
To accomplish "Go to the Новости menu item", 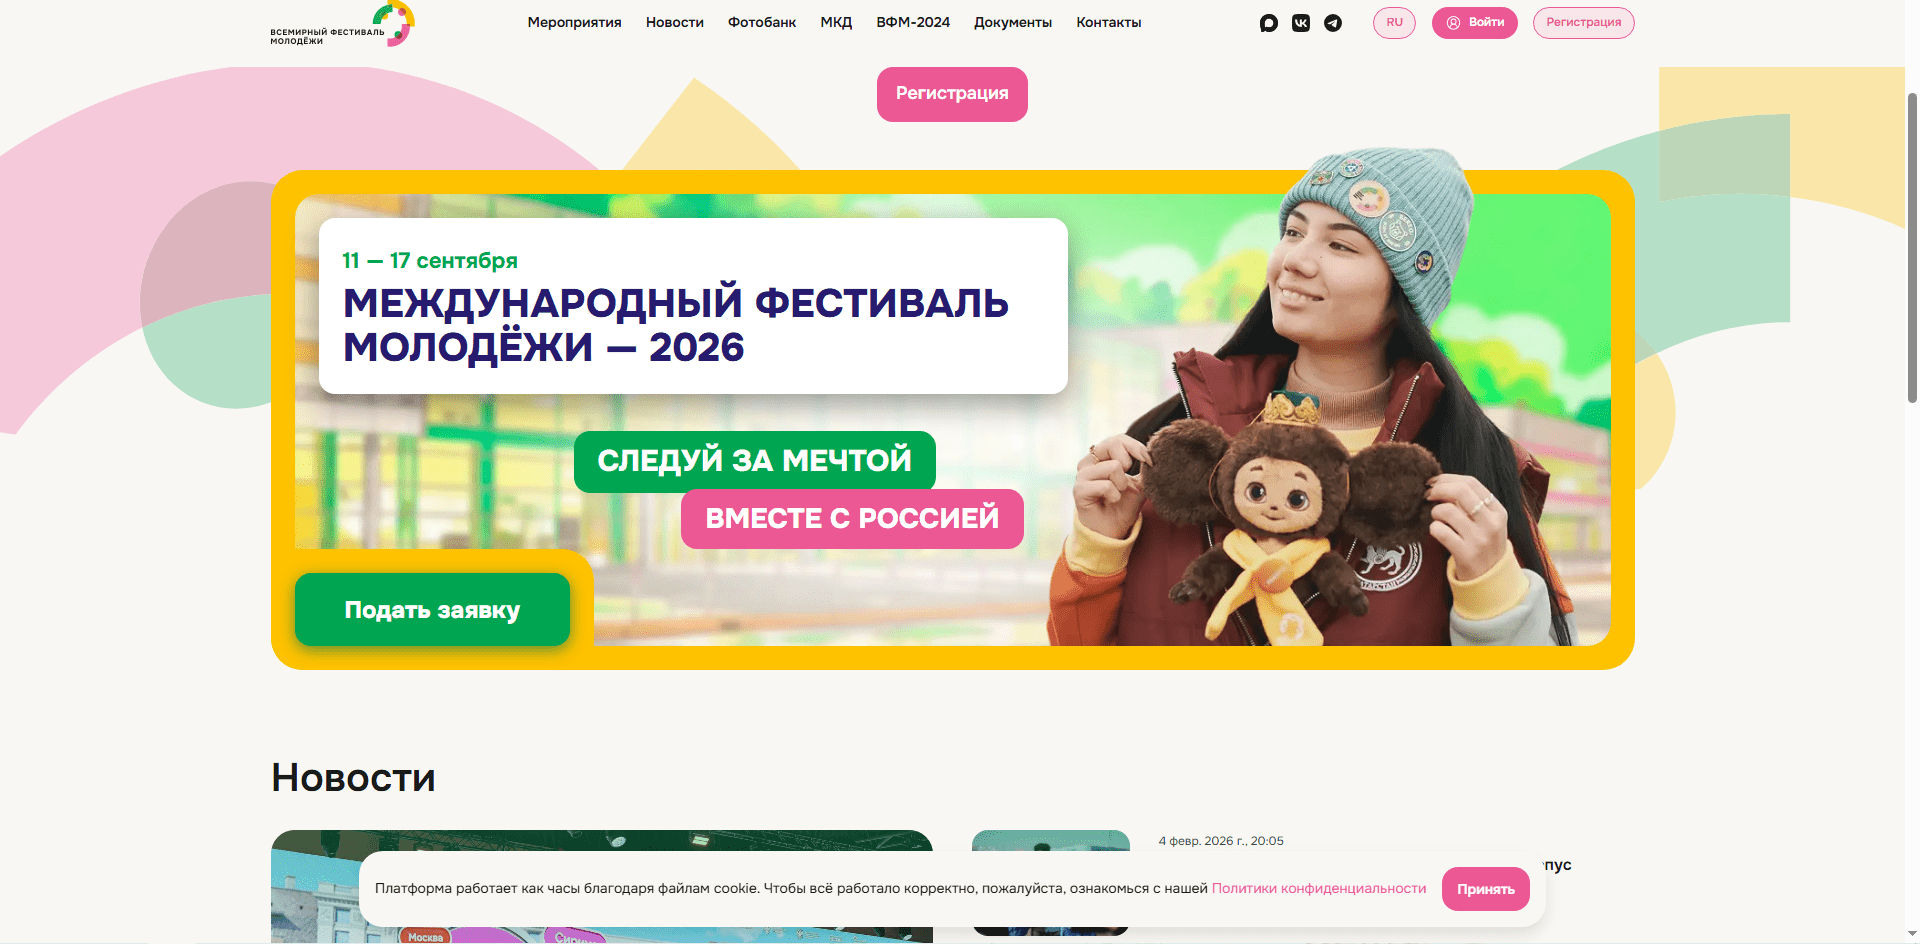I will point(675,22).
